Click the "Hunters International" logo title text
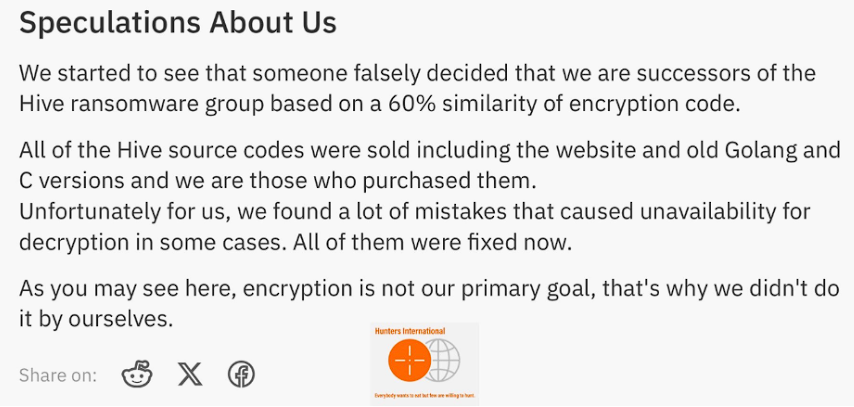 click(x=409, y=331)
